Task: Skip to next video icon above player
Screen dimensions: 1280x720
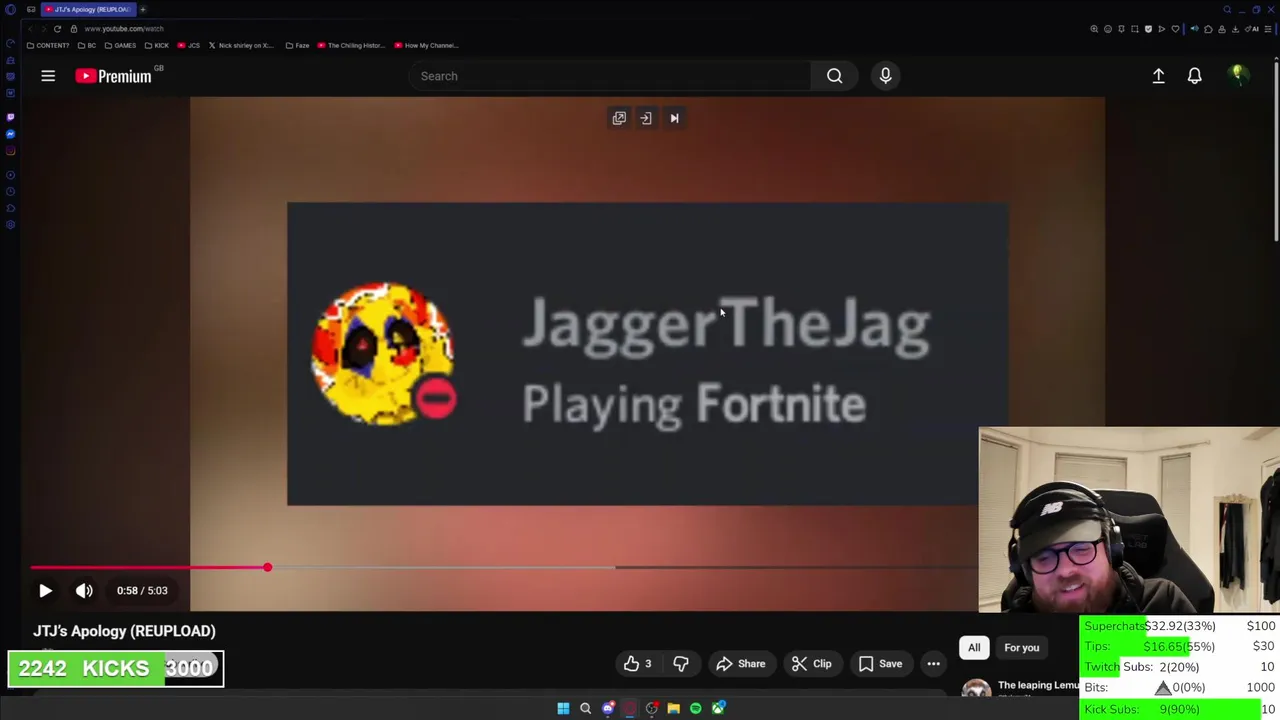Action: coord(674,118)
